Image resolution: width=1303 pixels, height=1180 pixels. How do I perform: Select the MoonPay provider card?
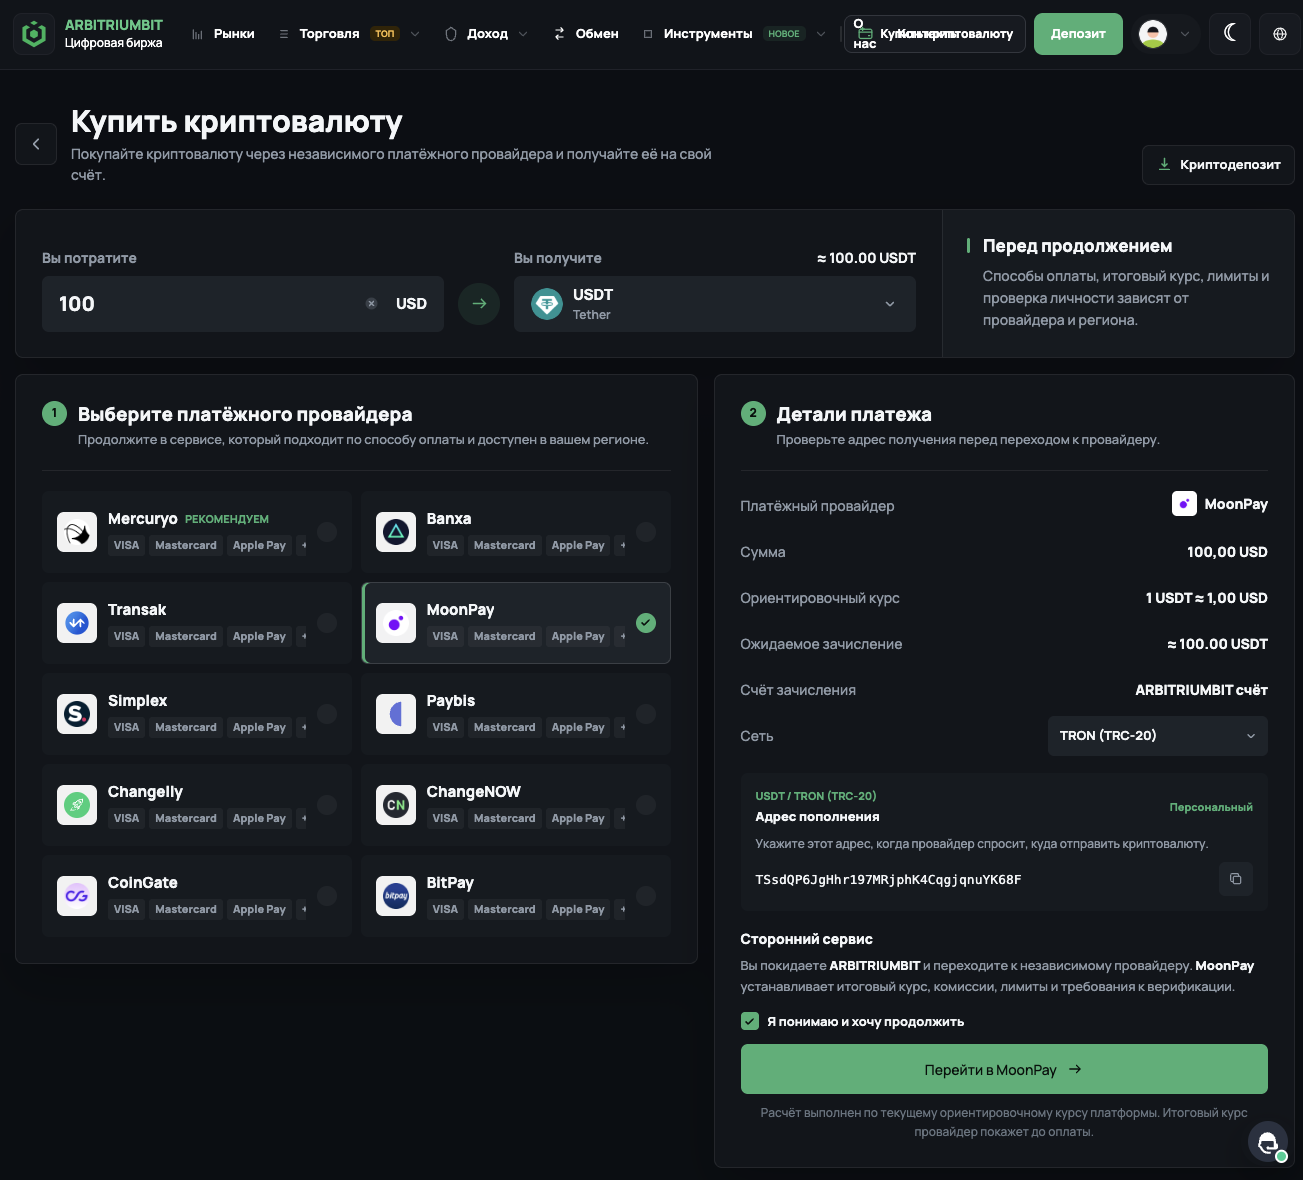pyautogui.click(x=516, y=623)
